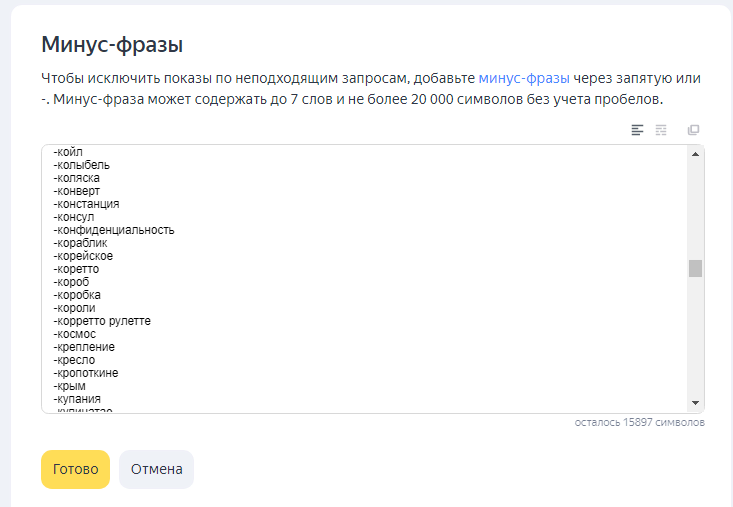Image resolution: width=733 pixels, height=507 pixels.
Task: Place cursor on the -короли line
Action: pos(74,308)
